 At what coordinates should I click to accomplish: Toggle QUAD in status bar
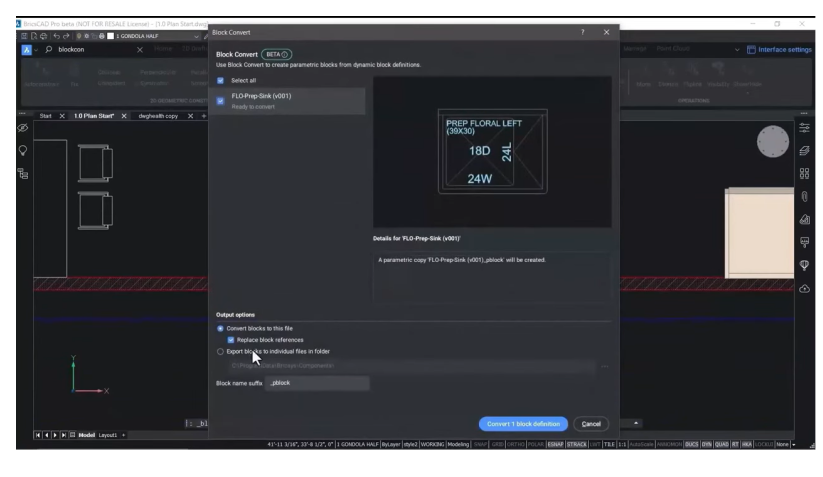[x=722, y=444]
